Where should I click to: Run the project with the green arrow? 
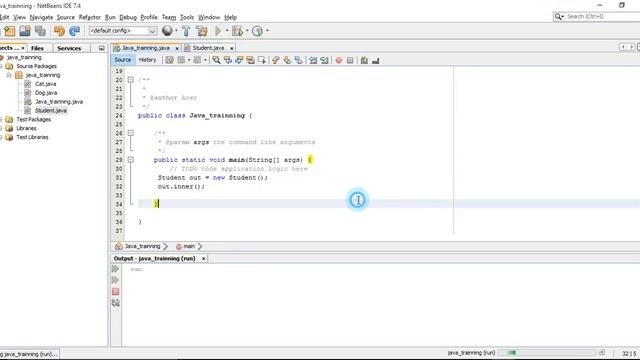pyautogui.click(x=218, y=31)
